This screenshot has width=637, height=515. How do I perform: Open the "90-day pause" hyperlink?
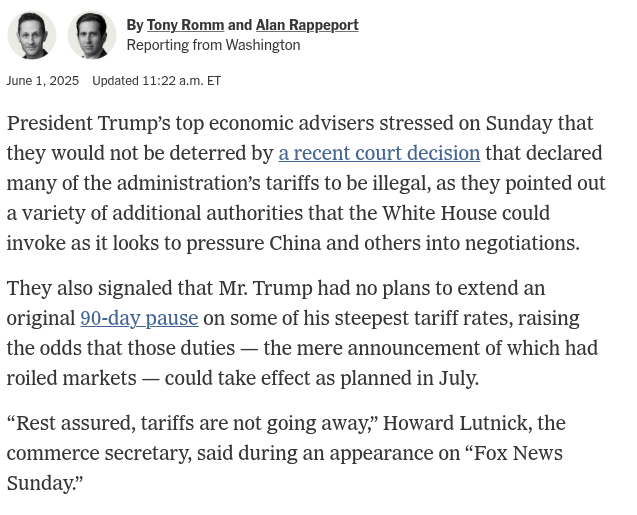point(139,318)
